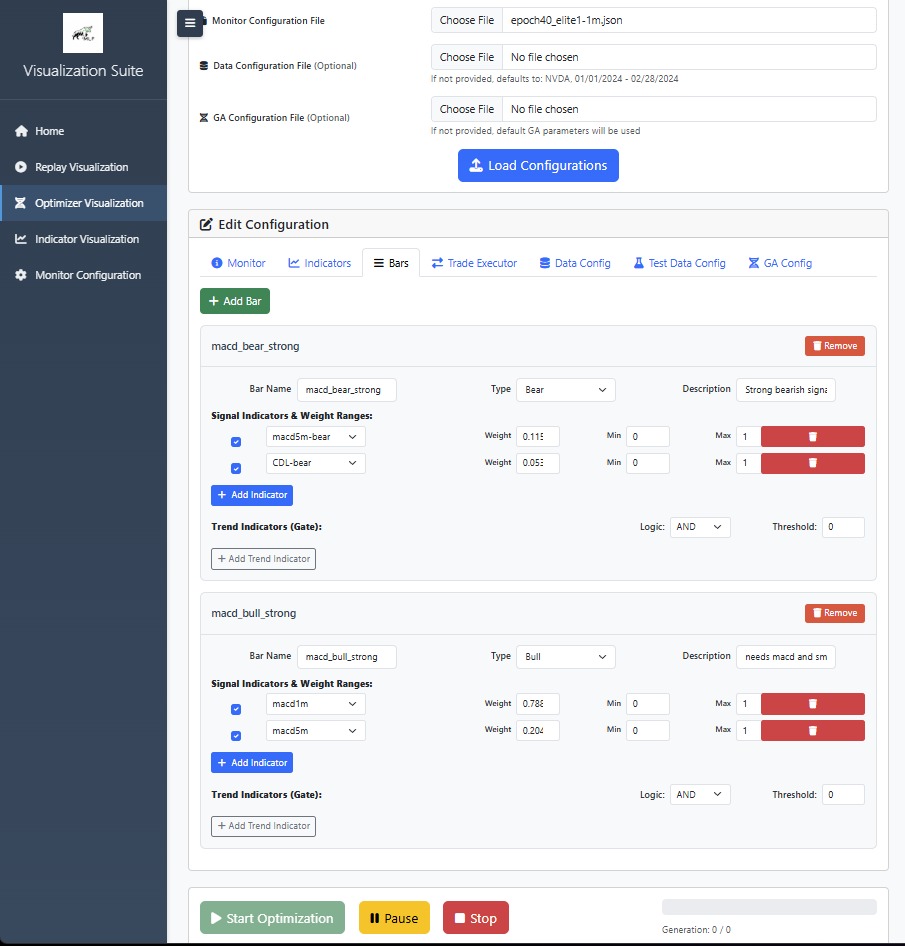The image size is (905, 946).
Task: Click the Edit Configuration pencil icon
Action: (206, 224)
